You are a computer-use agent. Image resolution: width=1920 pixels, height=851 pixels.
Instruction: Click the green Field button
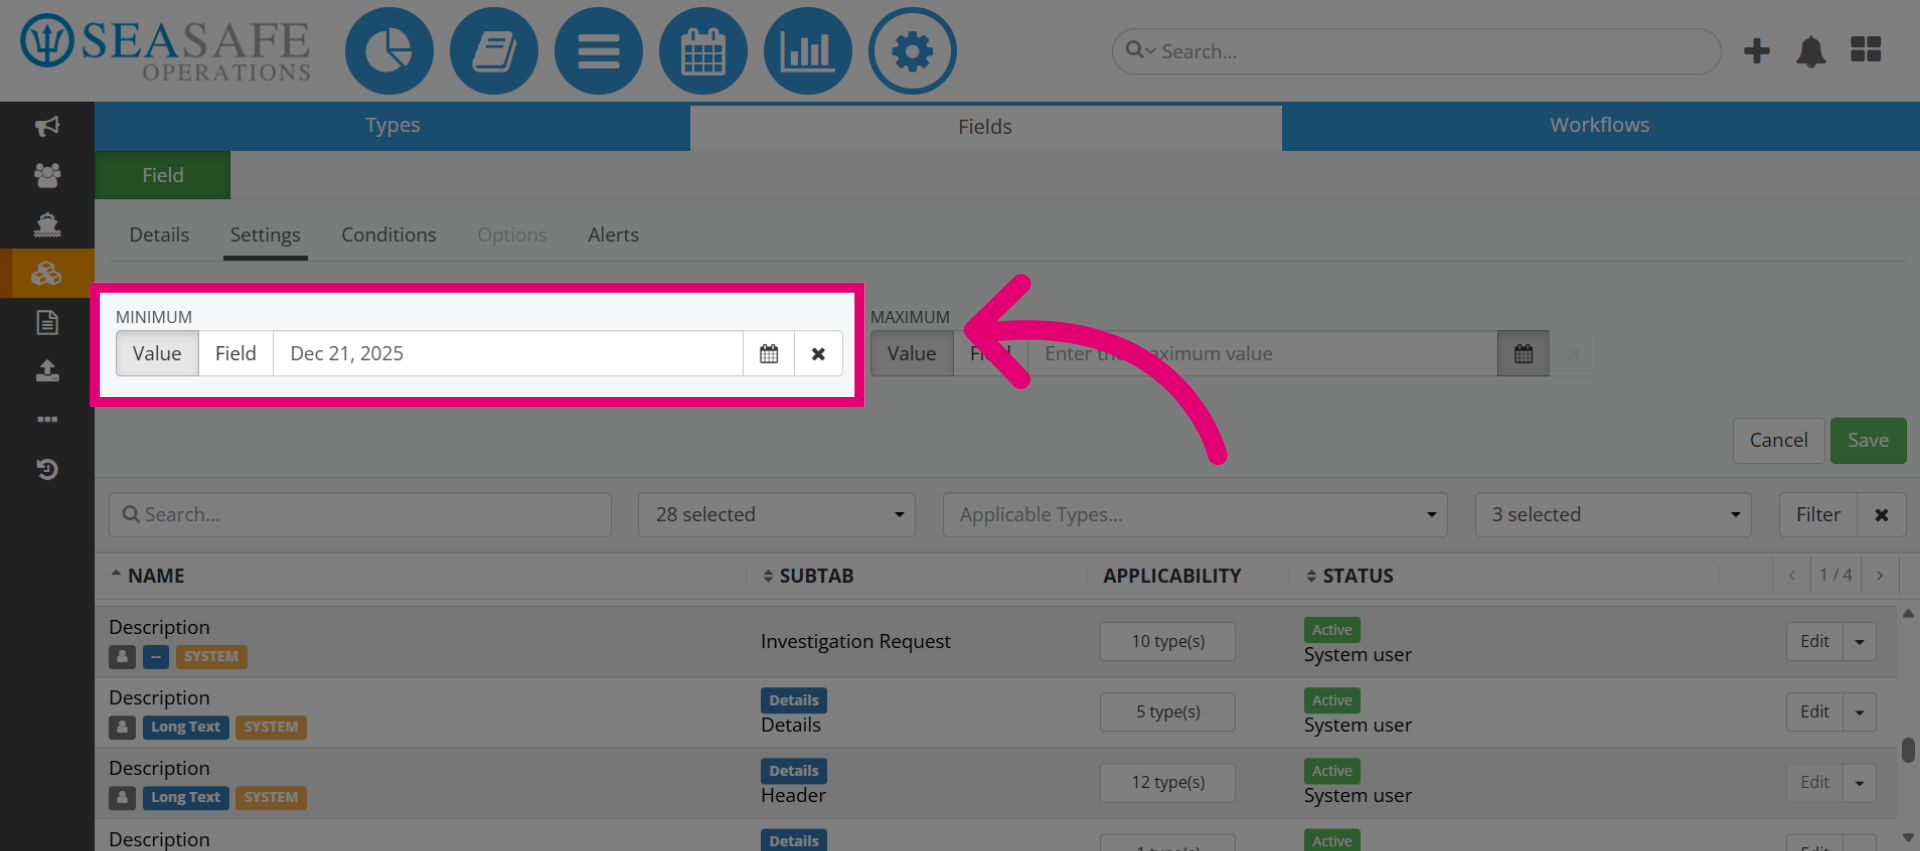(x=163, y=175)
